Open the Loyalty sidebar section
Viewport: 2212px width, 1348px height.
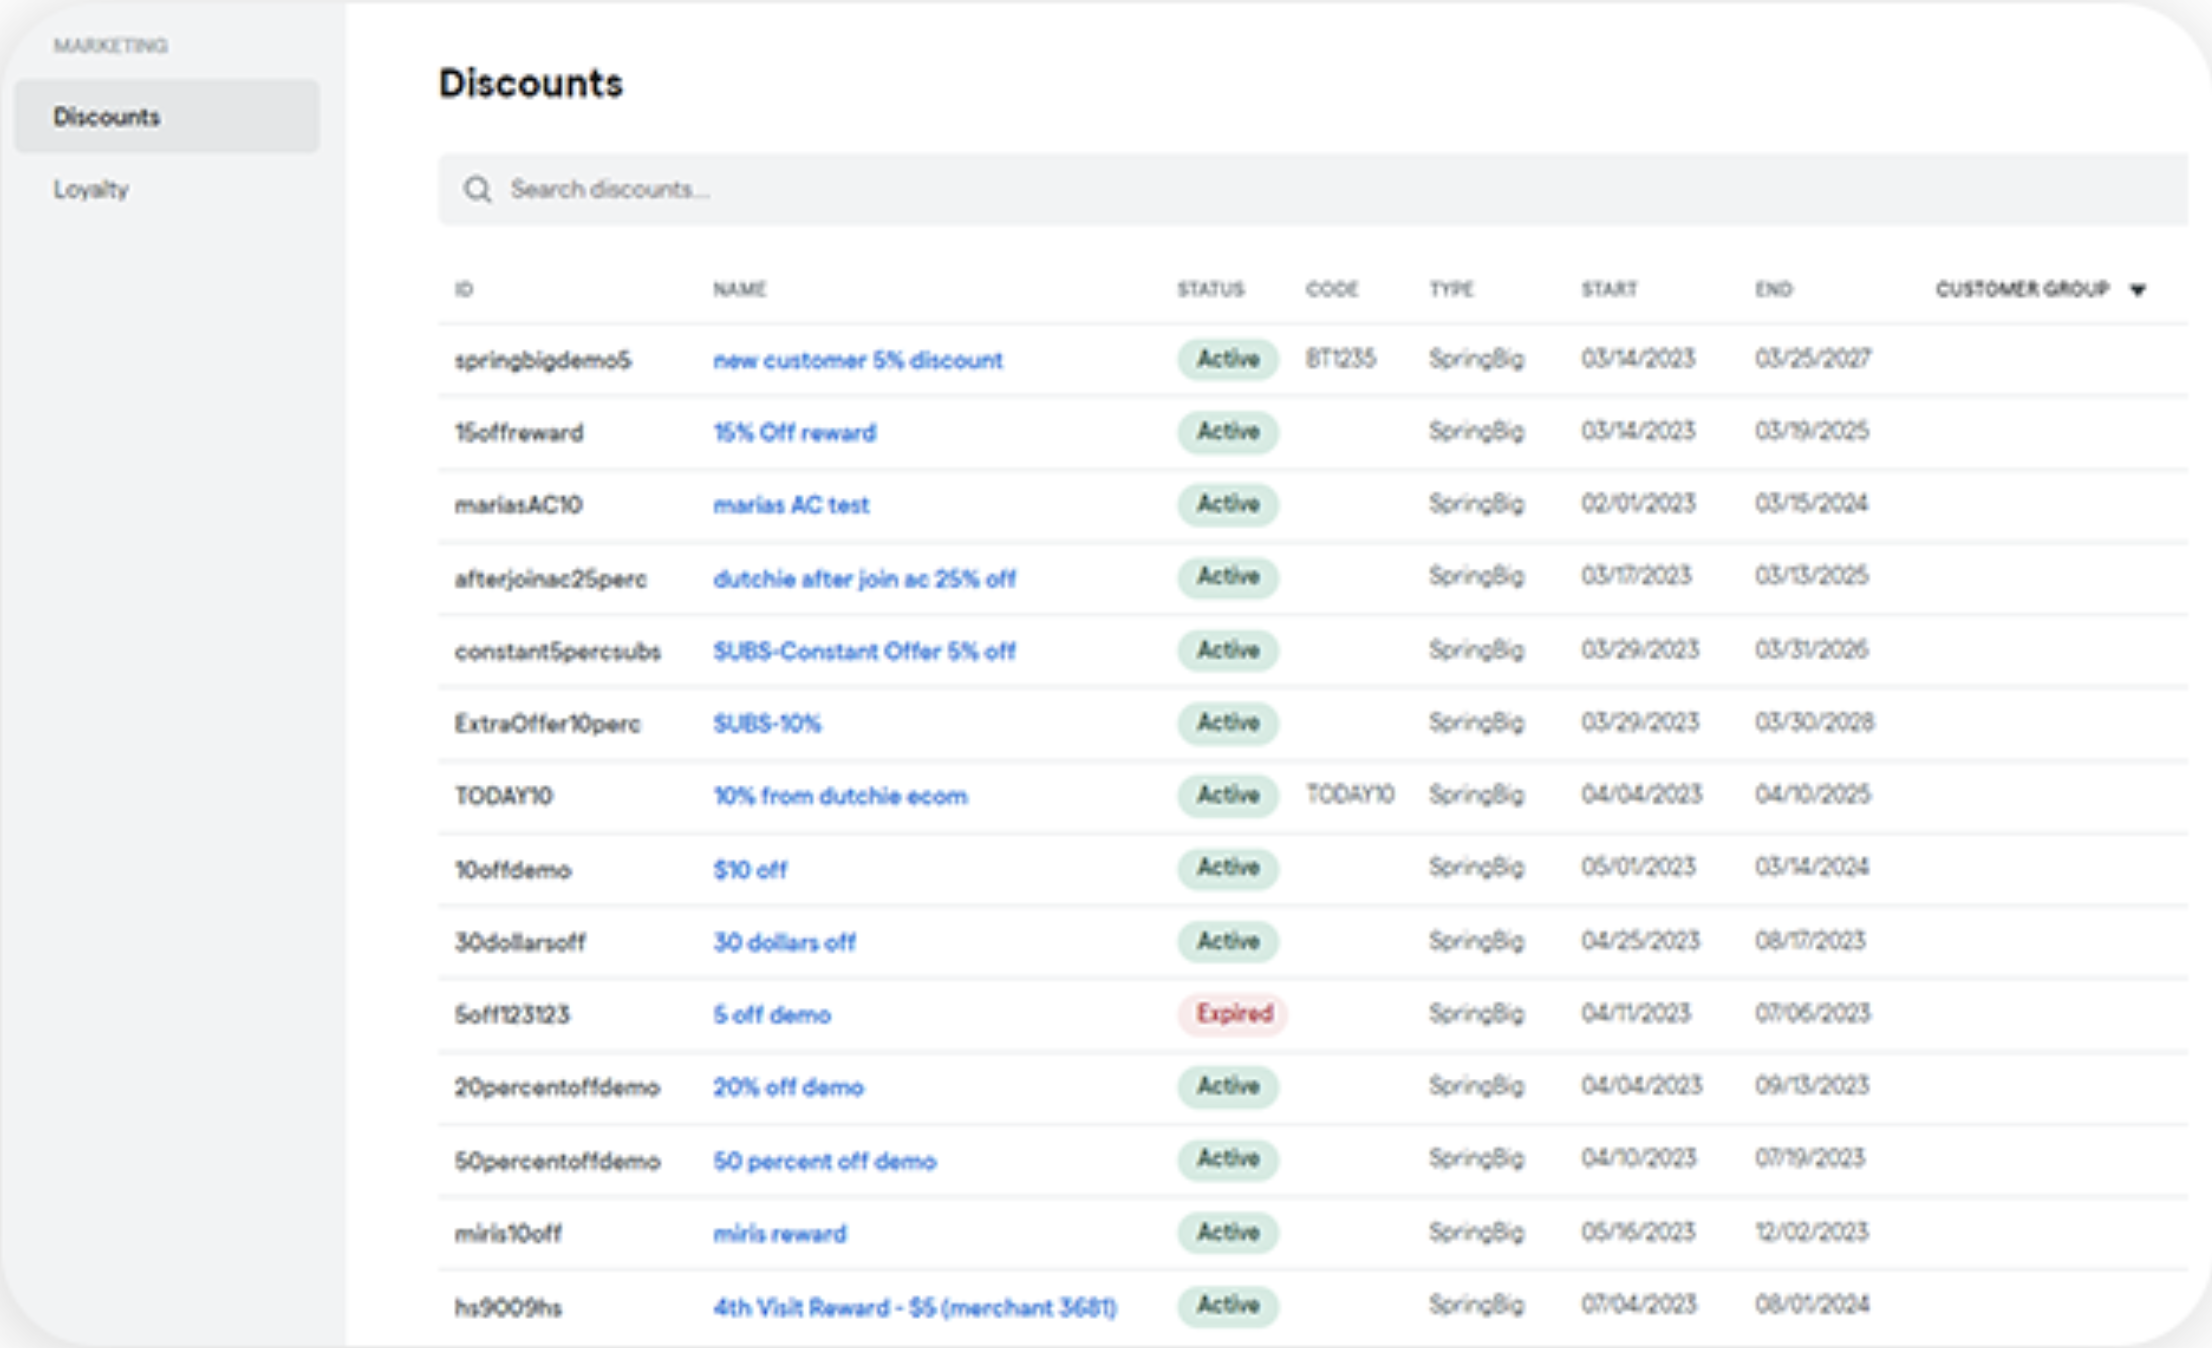pos(91,189)
